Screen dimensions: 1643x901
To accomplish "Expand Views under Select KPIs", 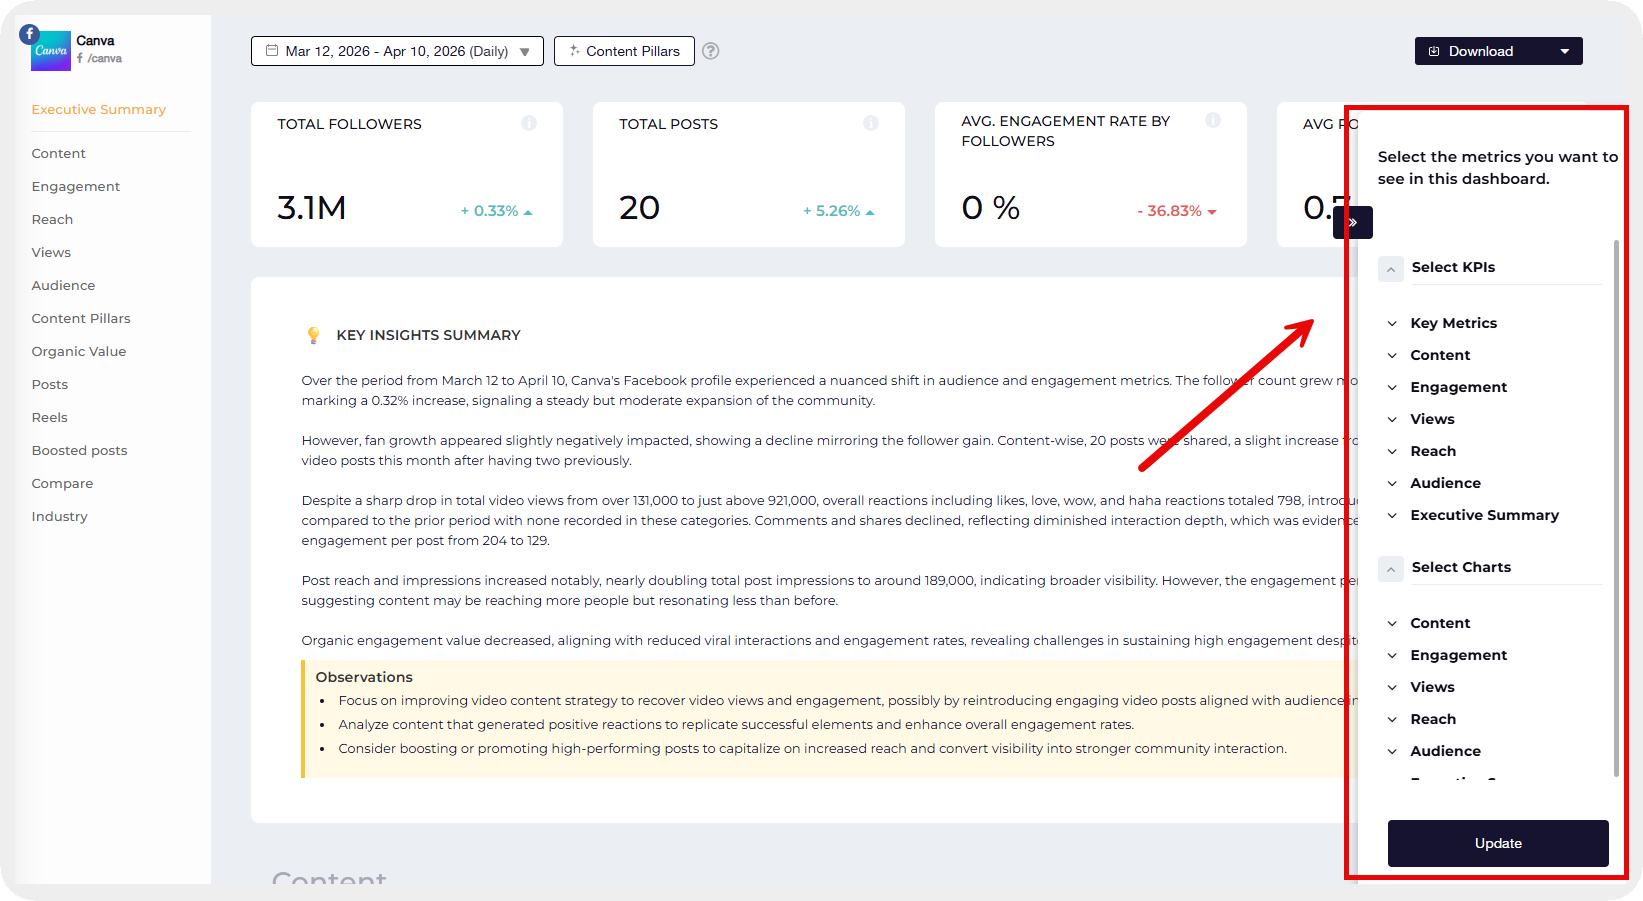I will [1392, 419].
